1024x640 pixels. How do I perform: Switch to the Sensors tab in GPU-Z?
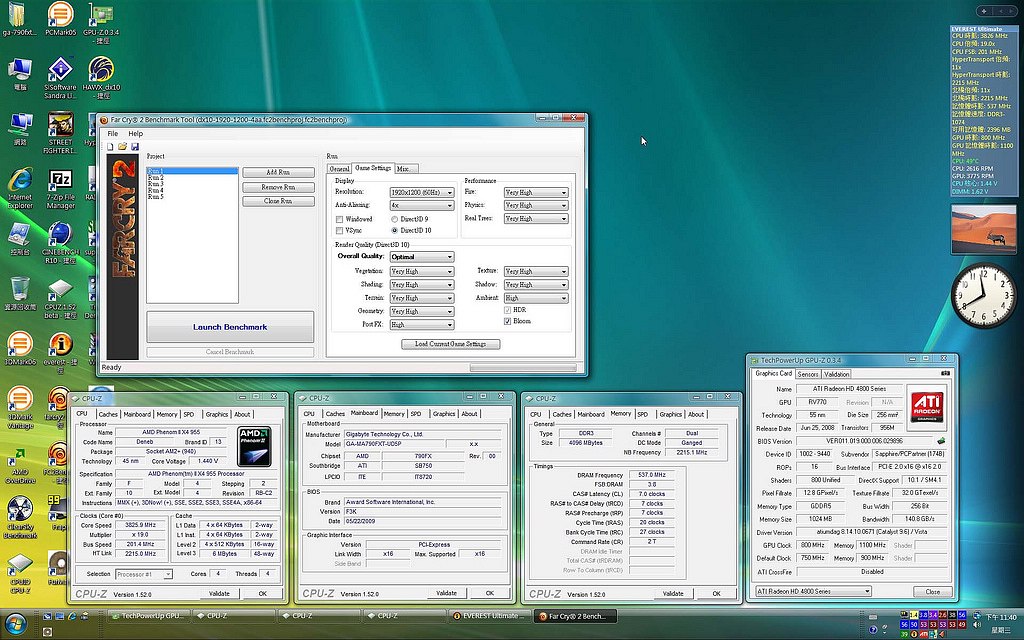(x=808, y=375)
